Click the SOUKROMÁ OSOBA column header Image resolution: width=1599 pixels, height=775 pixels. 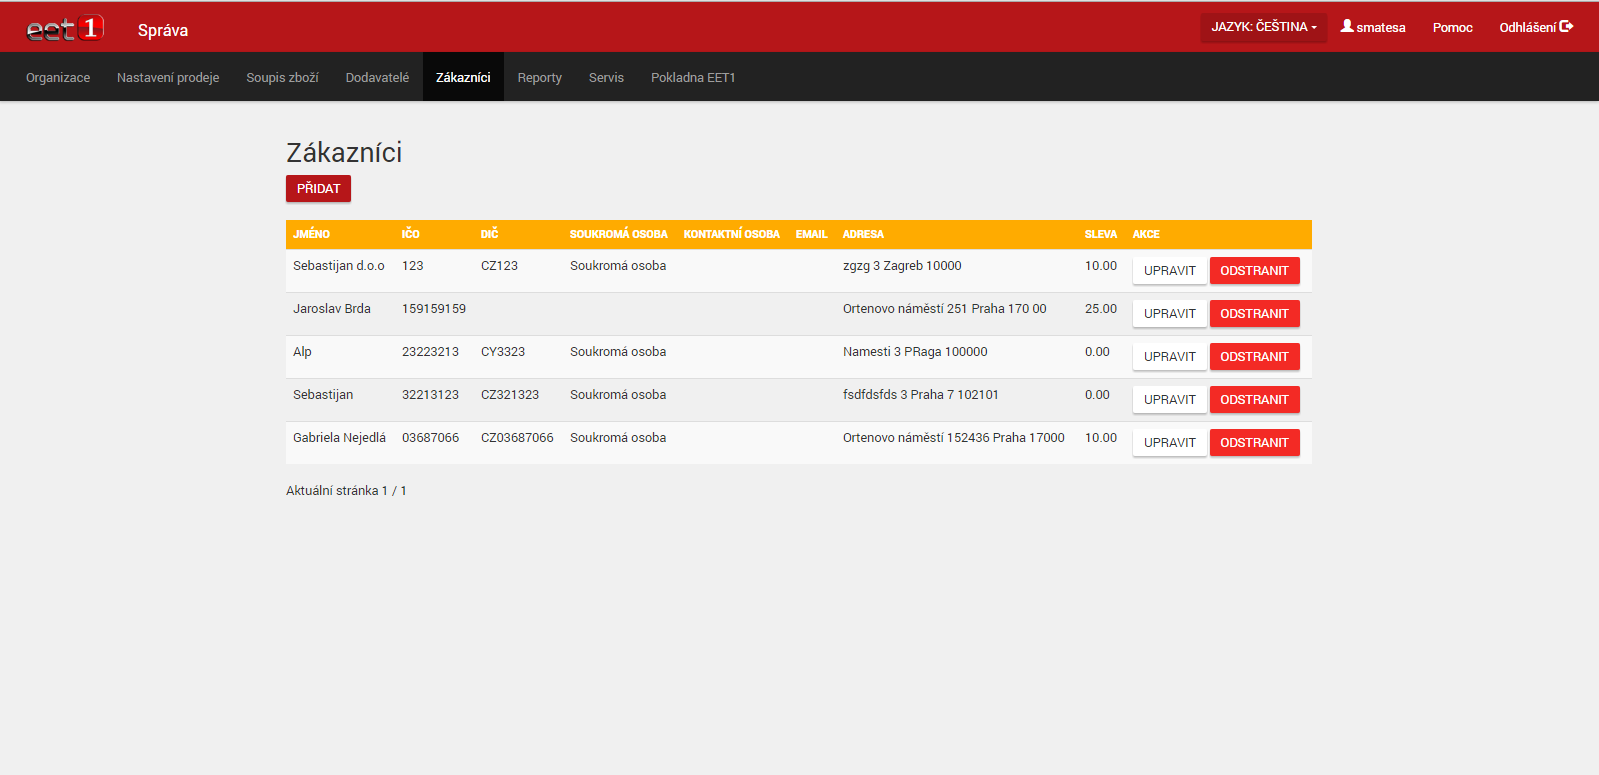click(618, 234)
